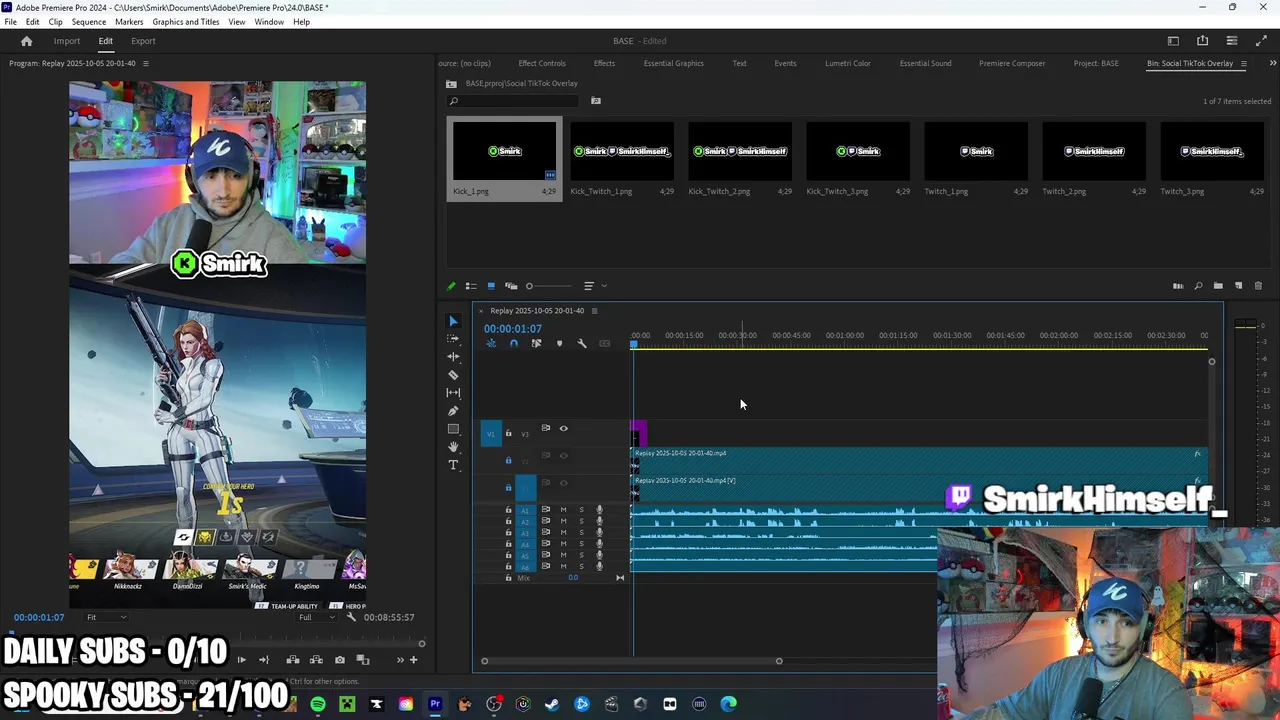Open Quick Export share icon
1280x720 pixels.
(1202, 41)
